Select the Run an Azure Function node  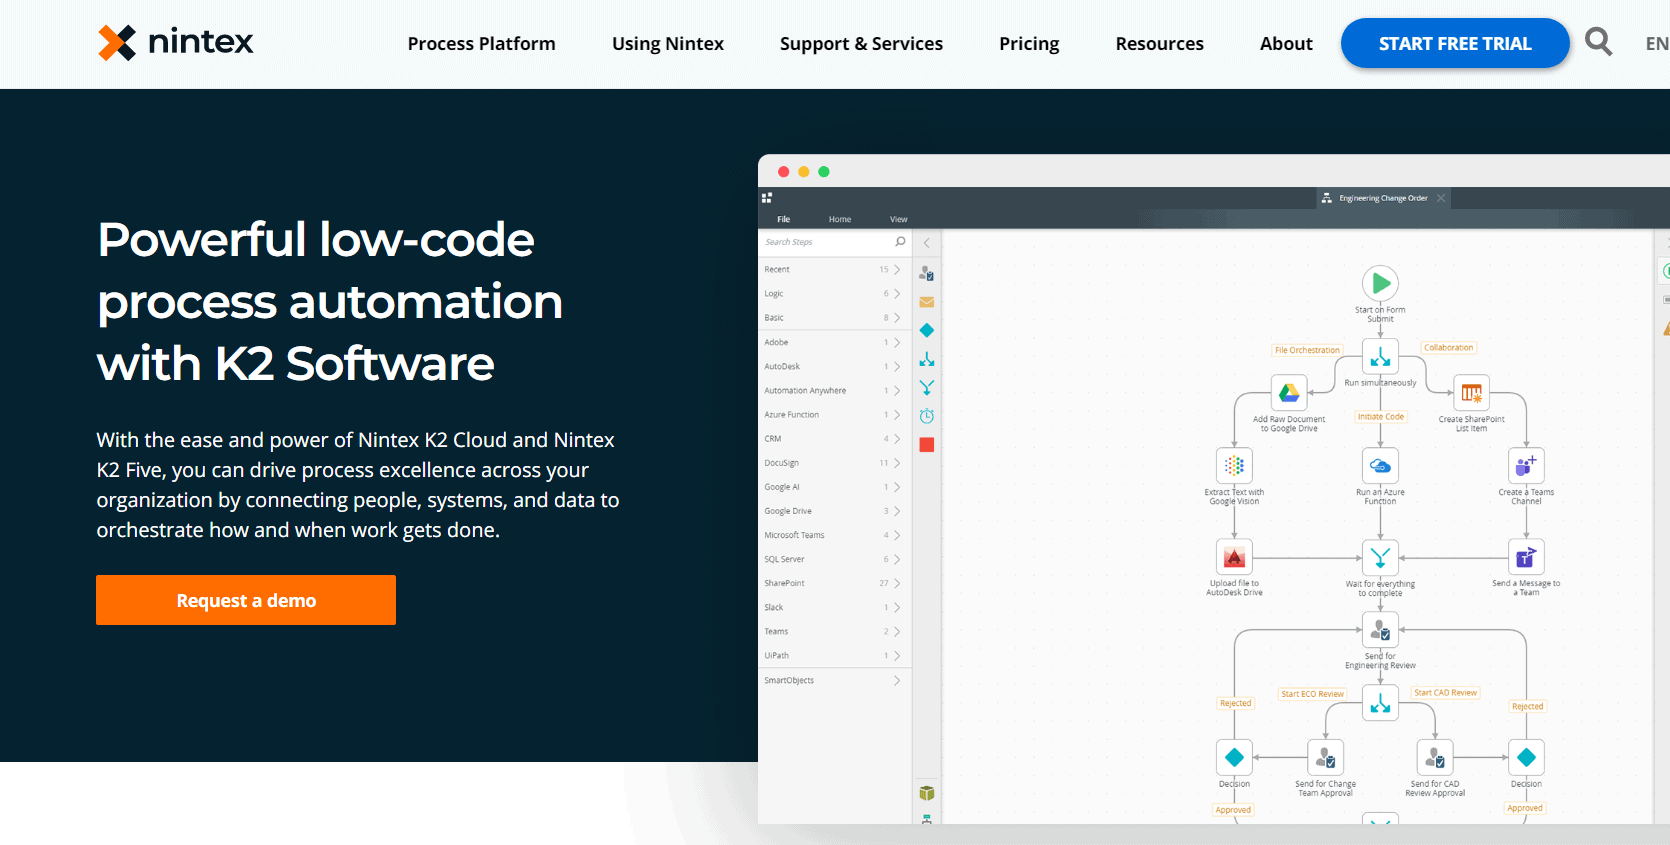pos(1380,466)
